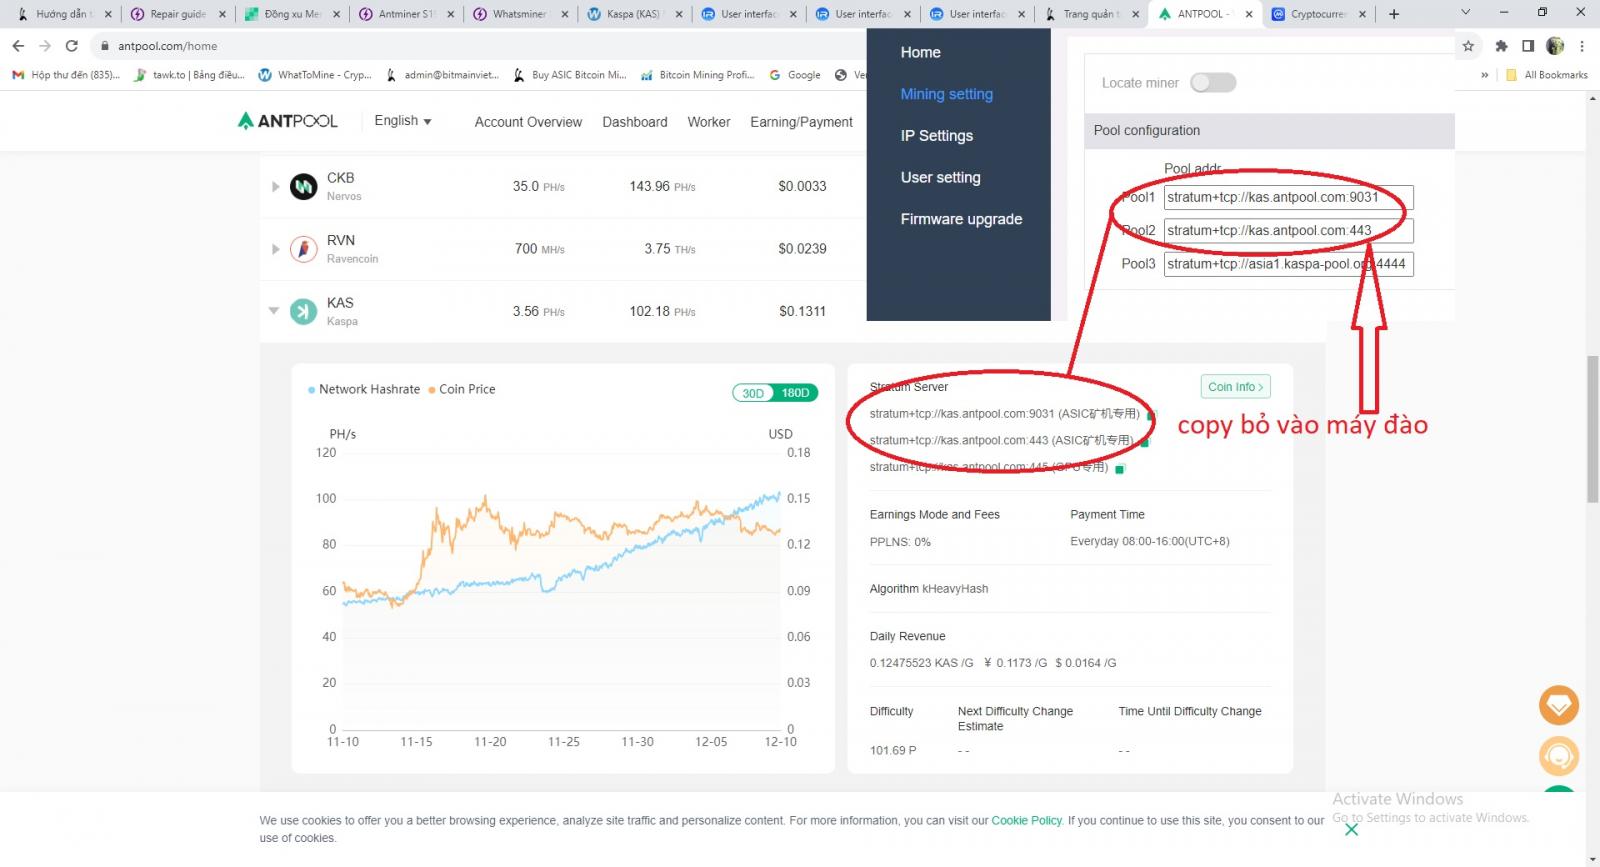Dismiss the cookie notice with the X
This screenshot has width=1600, height=867.
tap(1351, 829)
